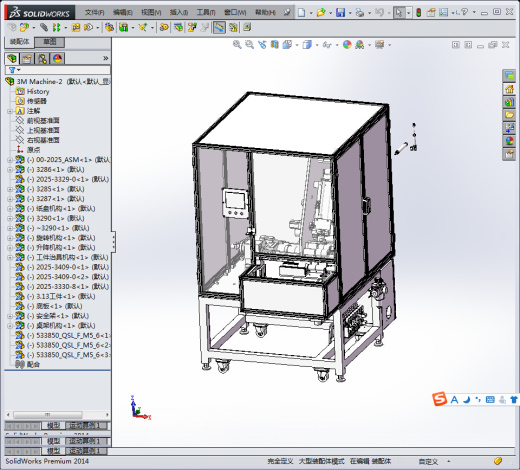Open the 文件(F) menu
The image size is (520, 470).
pos(94,13)
